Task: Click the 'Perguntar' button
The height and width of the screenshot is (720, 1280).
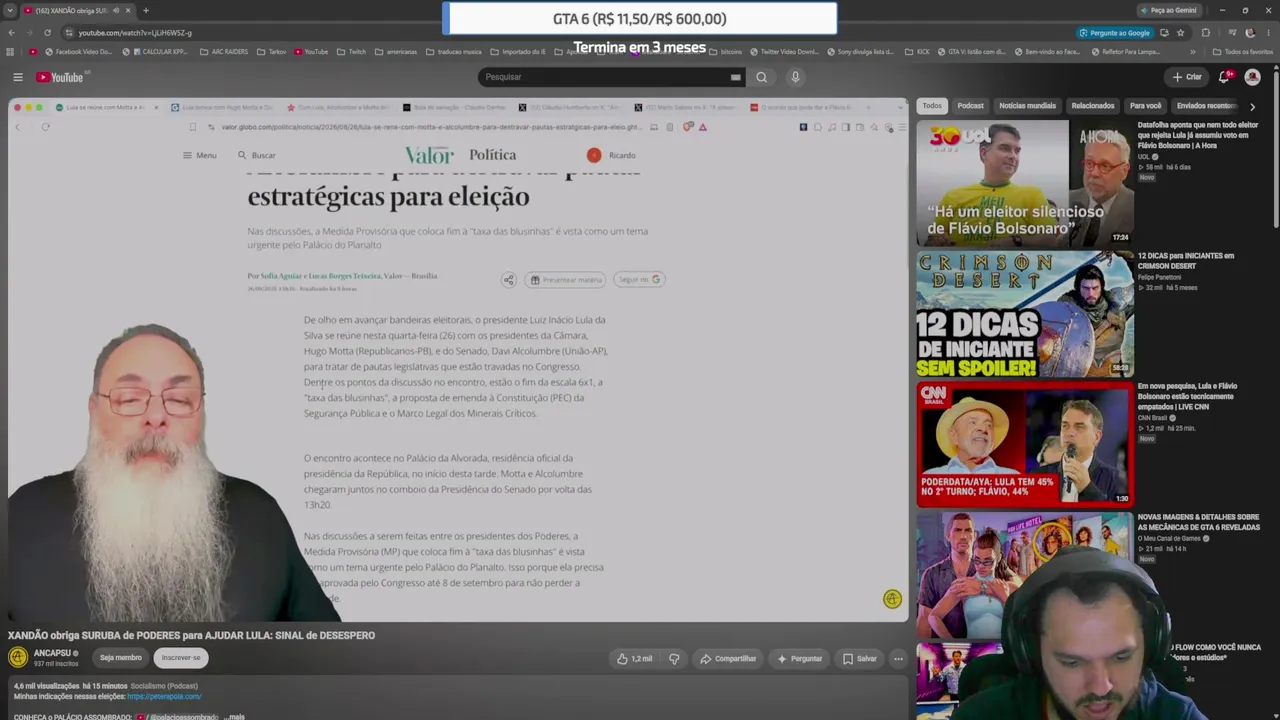Action: coord(799,659)
